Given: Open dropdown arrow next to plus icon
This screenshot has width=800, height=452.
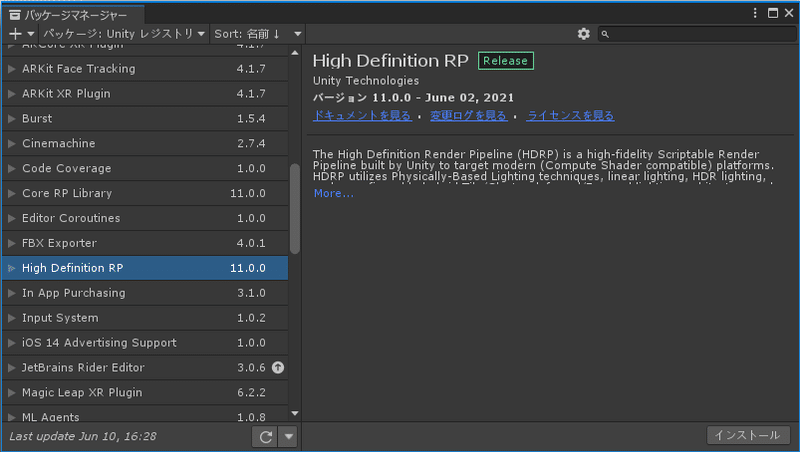Looking at the screenshot, I should 31,34.
